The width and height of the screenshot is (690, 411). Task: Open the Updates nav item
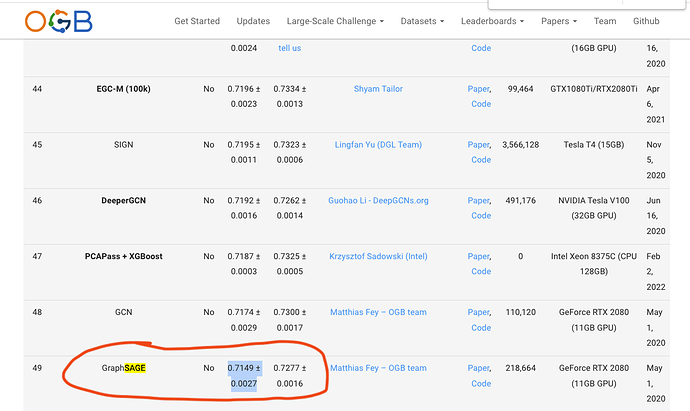(253, 21)
